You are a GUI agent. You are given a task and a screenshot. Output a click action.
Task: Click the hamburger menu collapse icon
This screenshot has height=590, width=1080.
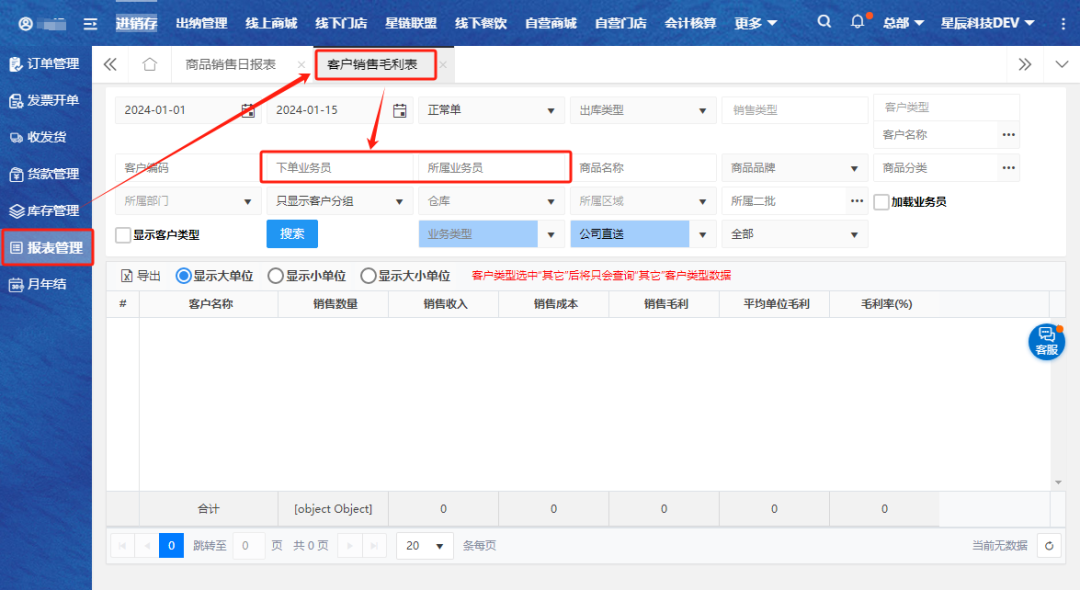tap(90, 23)
